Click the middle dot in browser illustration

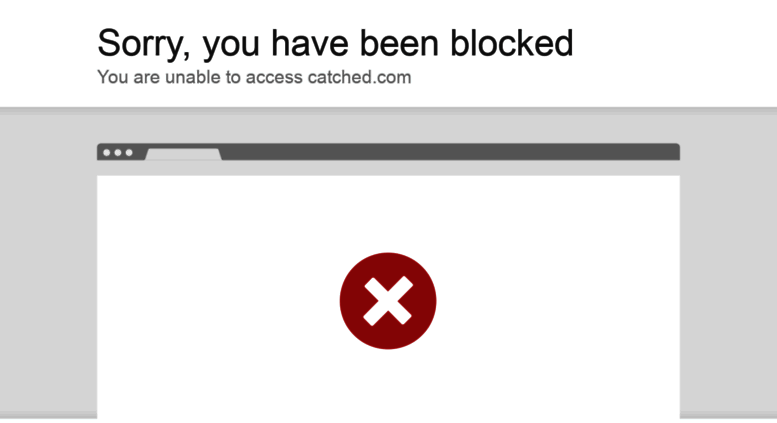coord(118,153)
